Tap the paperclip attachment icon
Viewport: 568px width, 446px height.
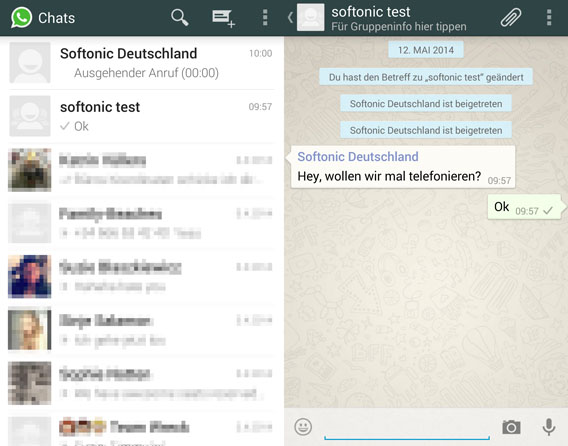[x=511, y=17]
